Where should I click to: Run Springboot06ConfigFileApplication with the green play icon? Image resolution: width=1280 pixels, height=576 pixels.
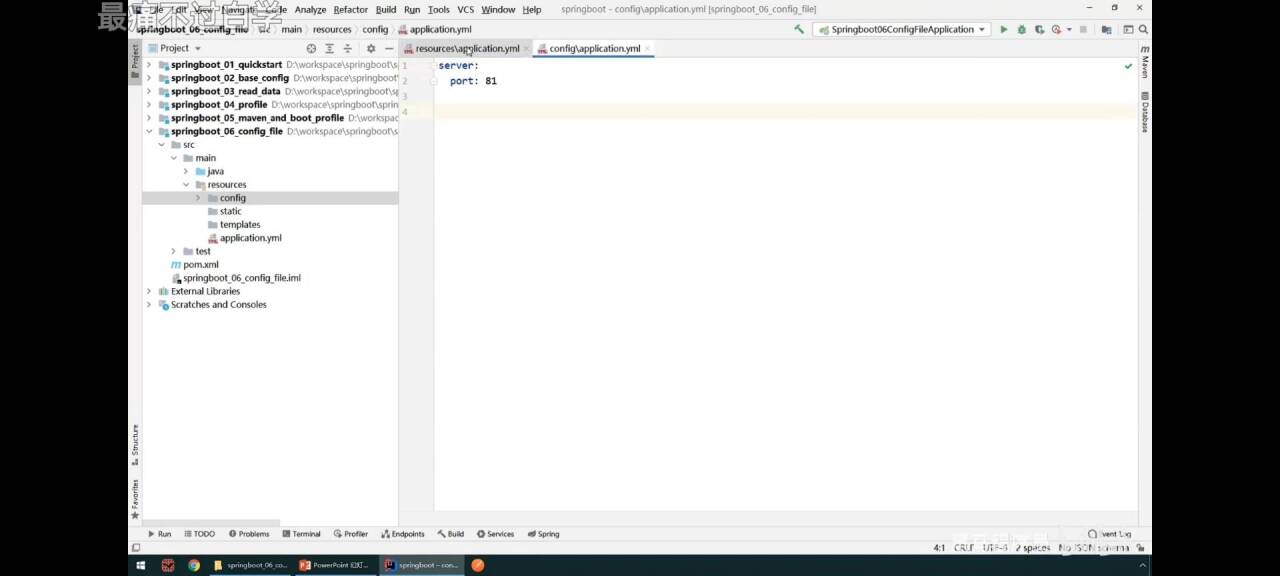(1004, 29)
